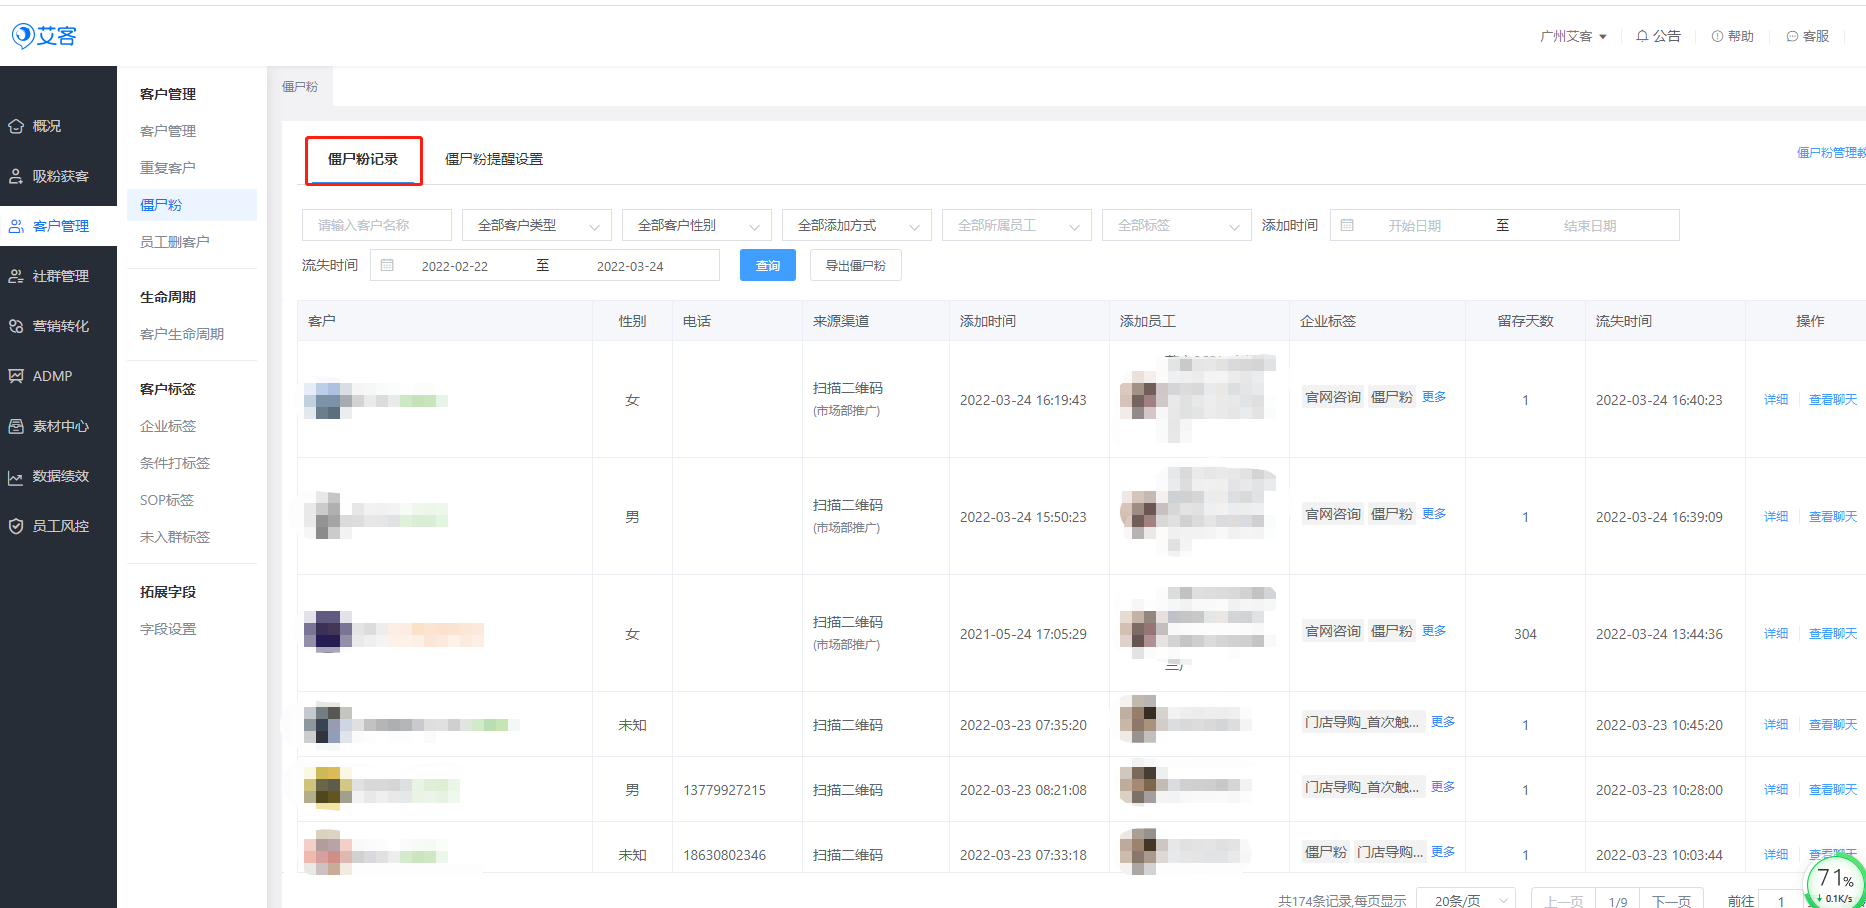This screenshot has width=1866, height=908.
Task: Open 营销转化 sidebar section
Action: (x=59, y=326)
